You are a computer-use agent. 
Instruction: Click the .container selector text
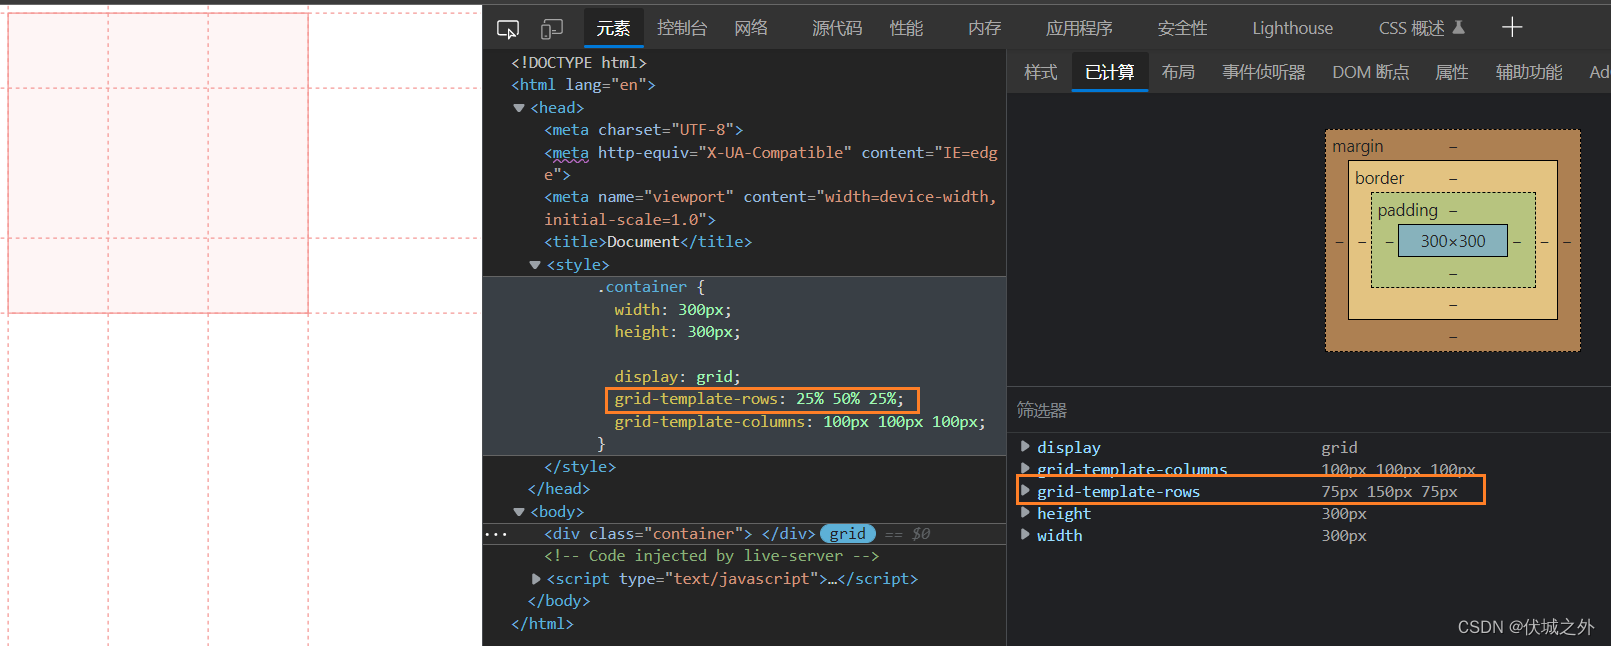(x=642, y=287)
